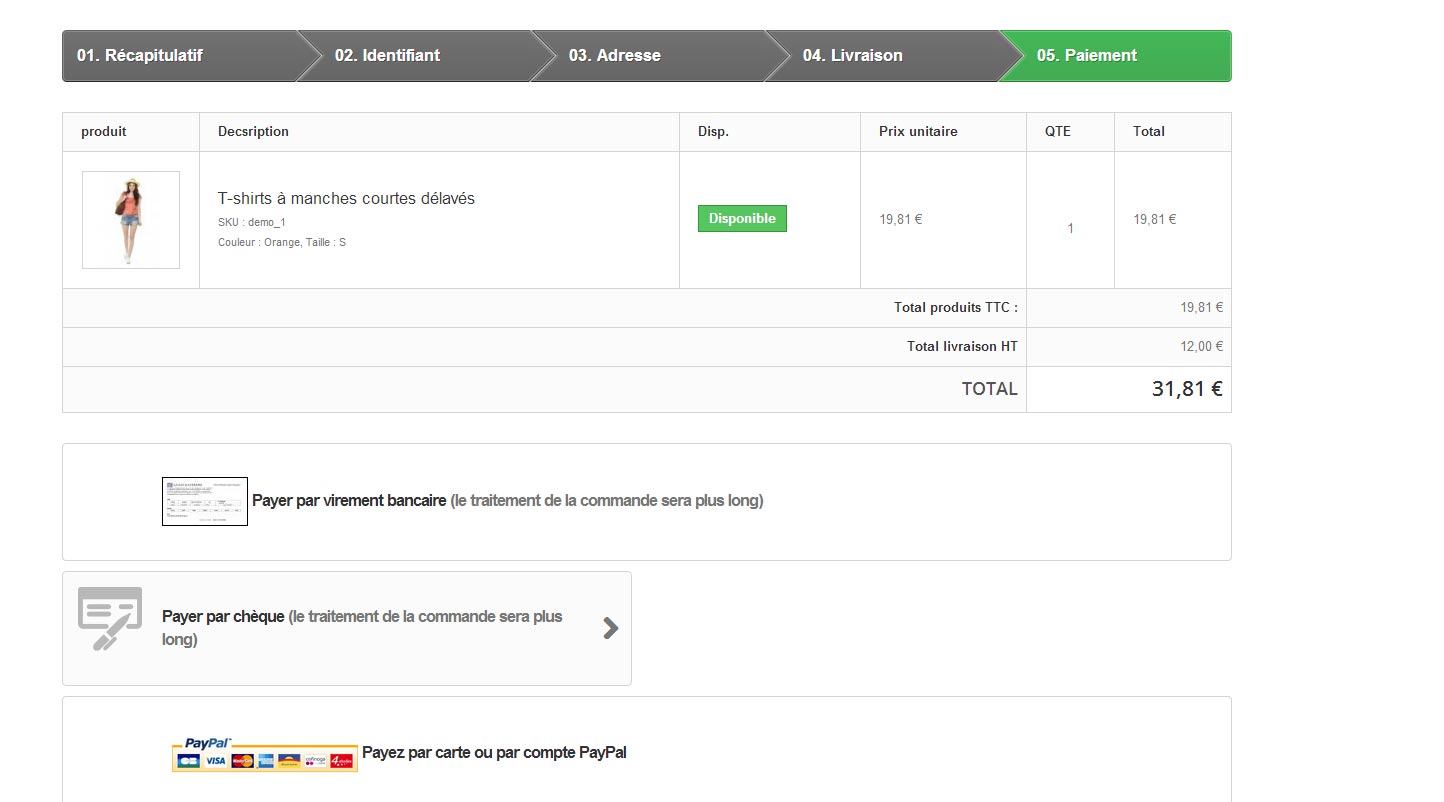Return to the 02. Identifiant step
1444x802 pixels.
coord(387,56)
